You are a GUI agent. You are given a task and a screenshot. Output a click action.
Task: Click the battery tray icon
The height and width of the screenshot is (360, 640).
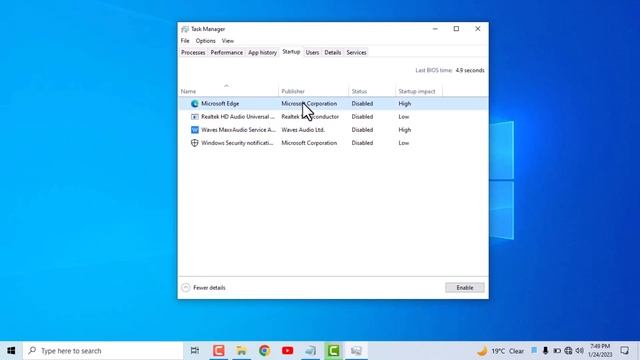click(x=557, y=351)
